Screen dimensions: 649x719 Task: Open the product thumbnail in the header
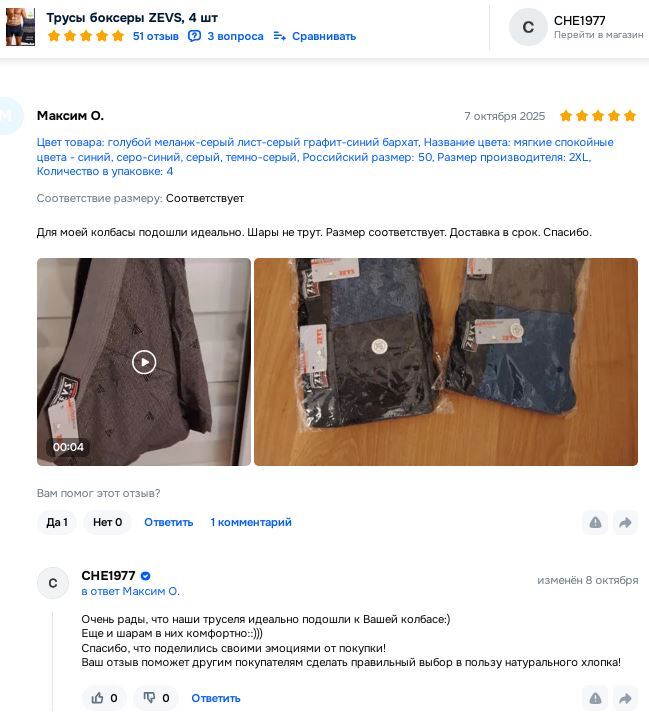point(20,27)
